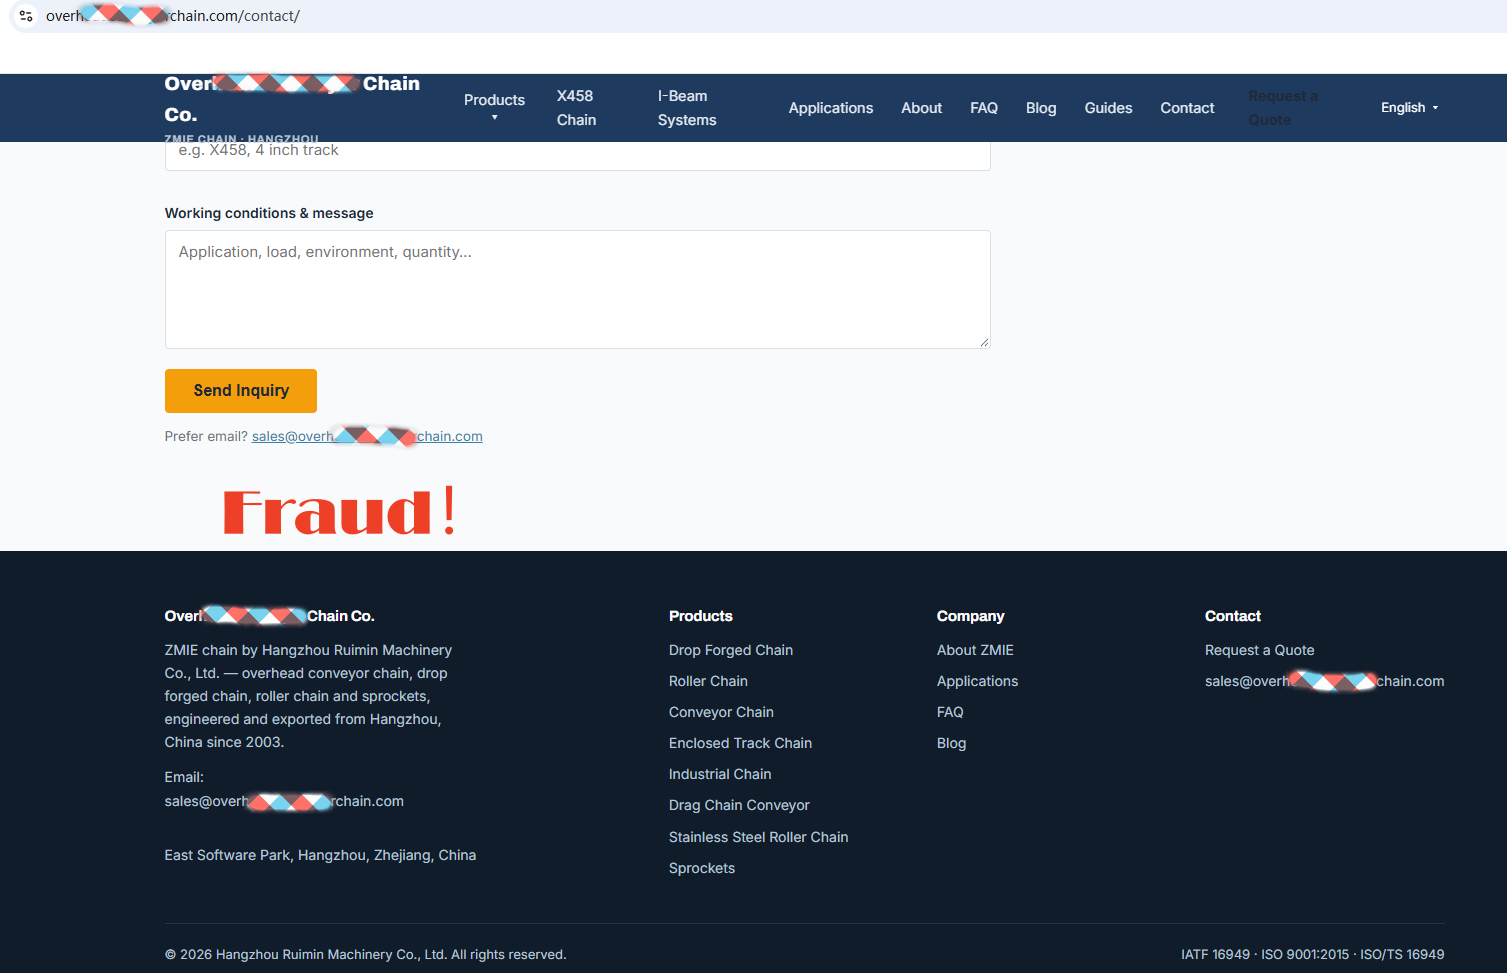Click the footer company name heading
1507x973 pixels.
[270, 616]
